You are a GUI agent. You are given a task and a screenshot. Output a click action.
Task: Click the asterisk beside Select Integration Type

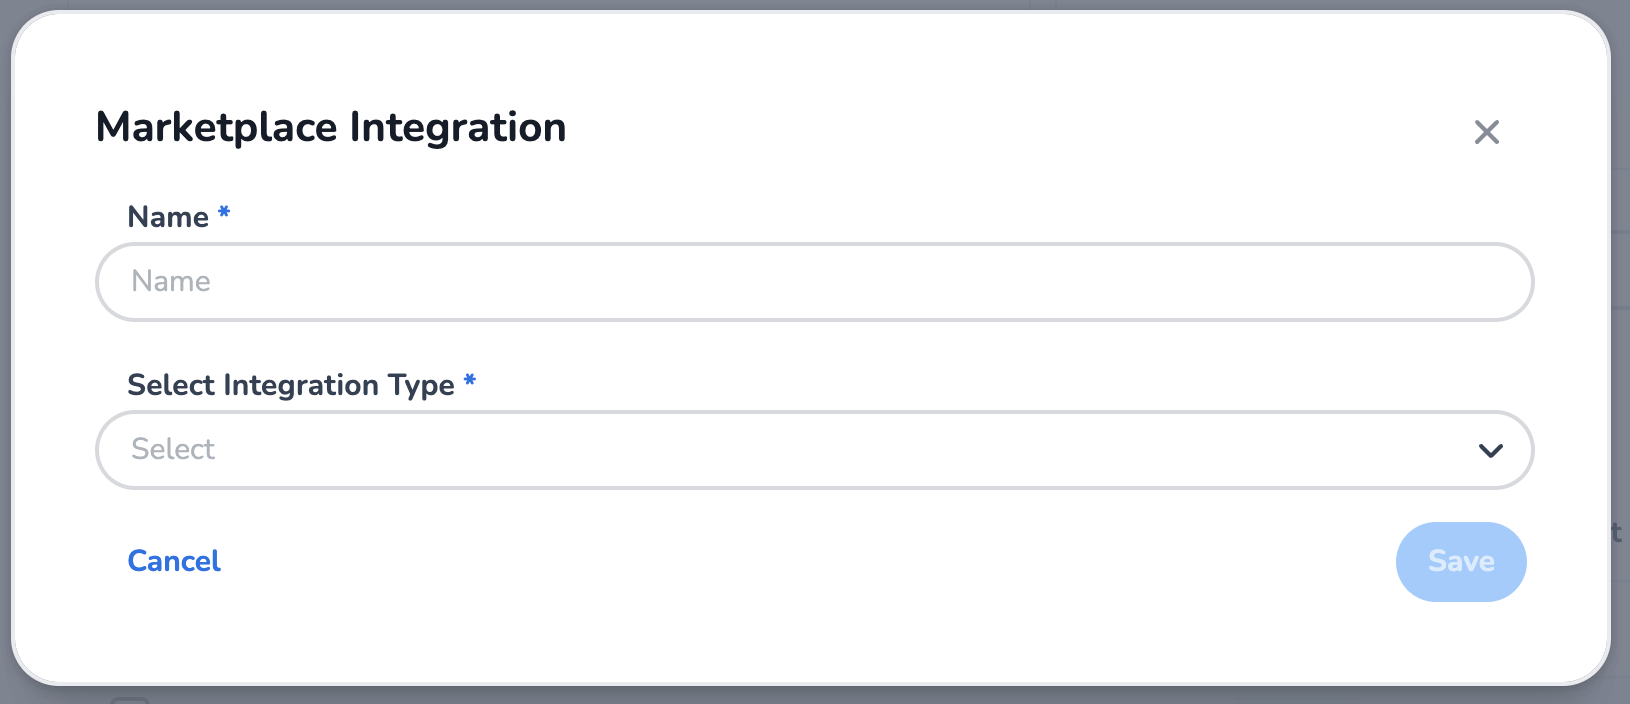(x=469, y=381)
